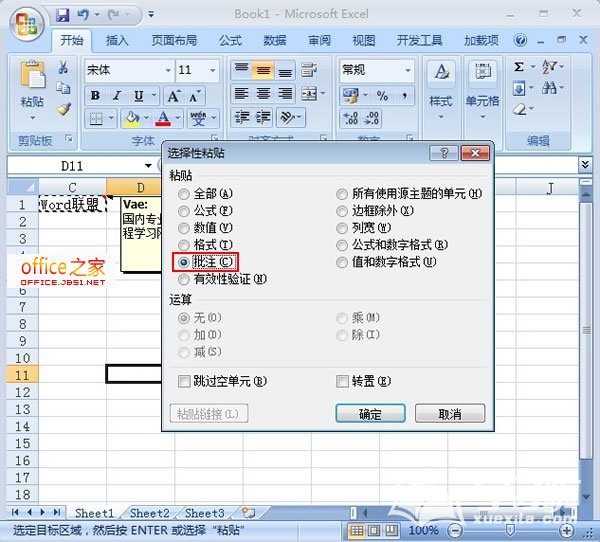
Task: Toggle italic formatting
Action: 117,95
